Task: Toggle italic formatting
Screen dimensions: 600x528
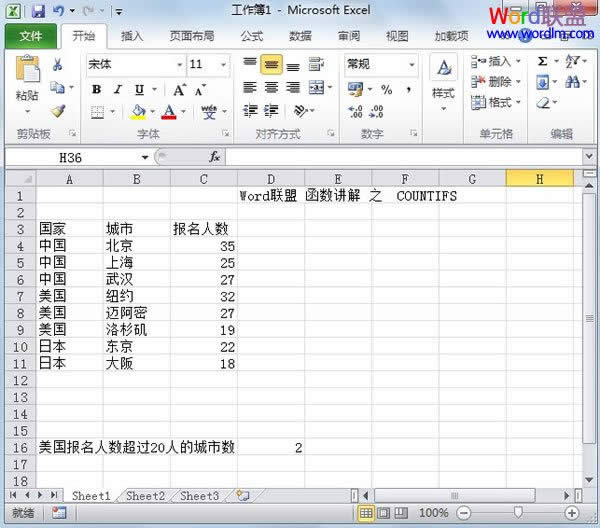Action: (117, 89)
